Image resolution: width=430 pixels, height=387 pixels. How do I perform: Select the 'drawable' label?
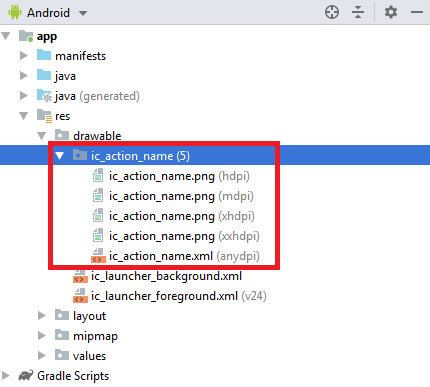[x=97, y=136]
